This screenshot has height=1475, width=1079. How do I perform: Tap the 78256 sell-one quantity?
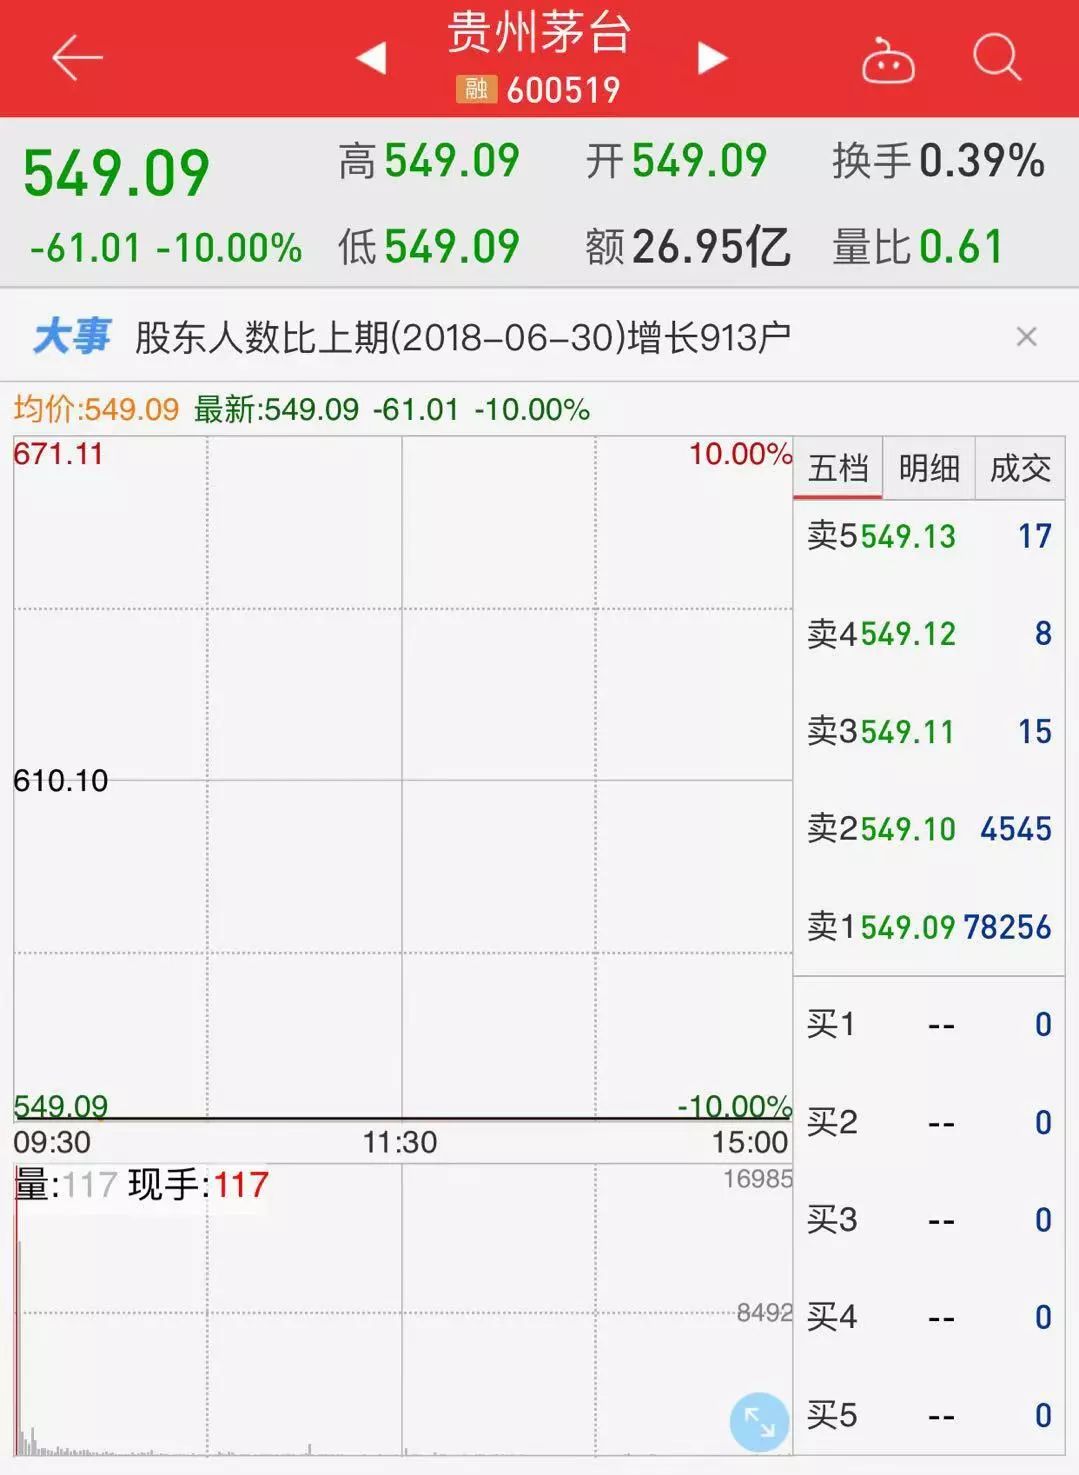pyautogui.click(x=1007, y=927)
